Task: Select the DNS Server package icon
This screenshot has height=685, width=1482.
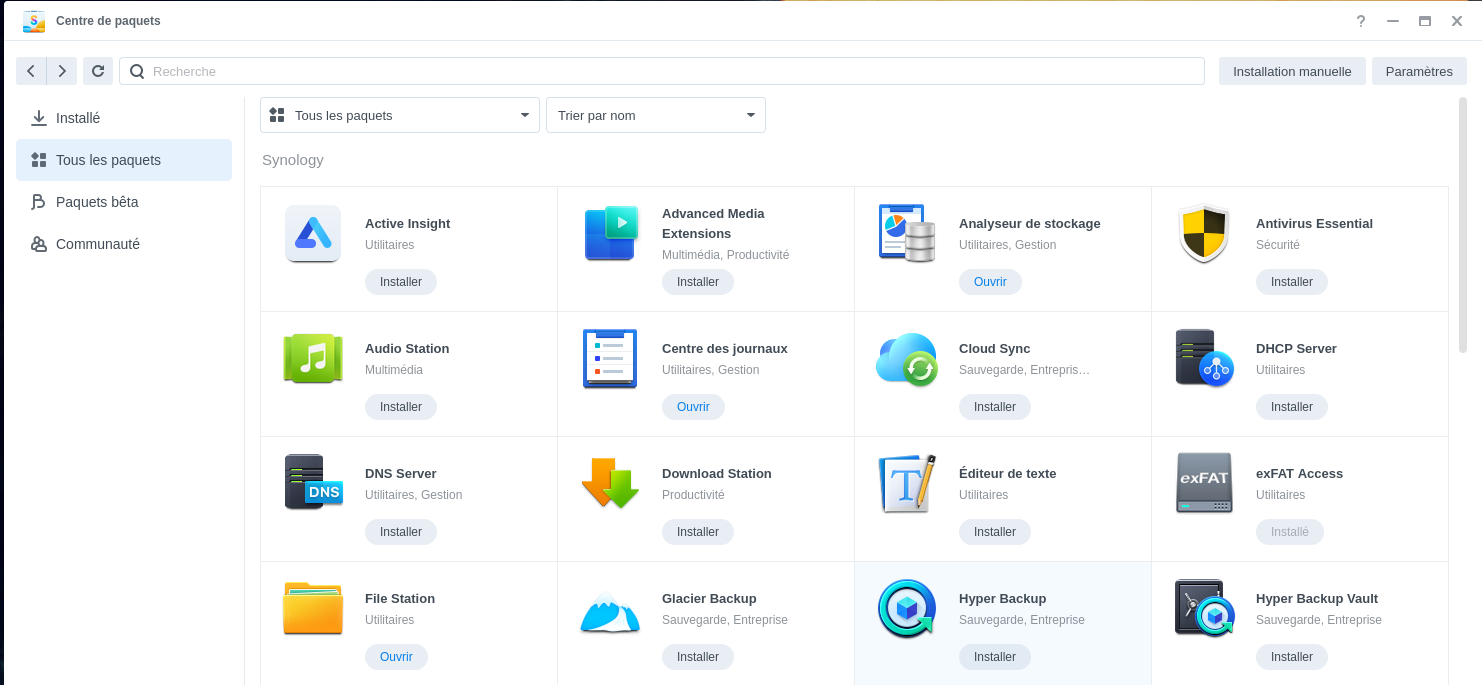Action: pyautogui.click(x=313, y=483)
